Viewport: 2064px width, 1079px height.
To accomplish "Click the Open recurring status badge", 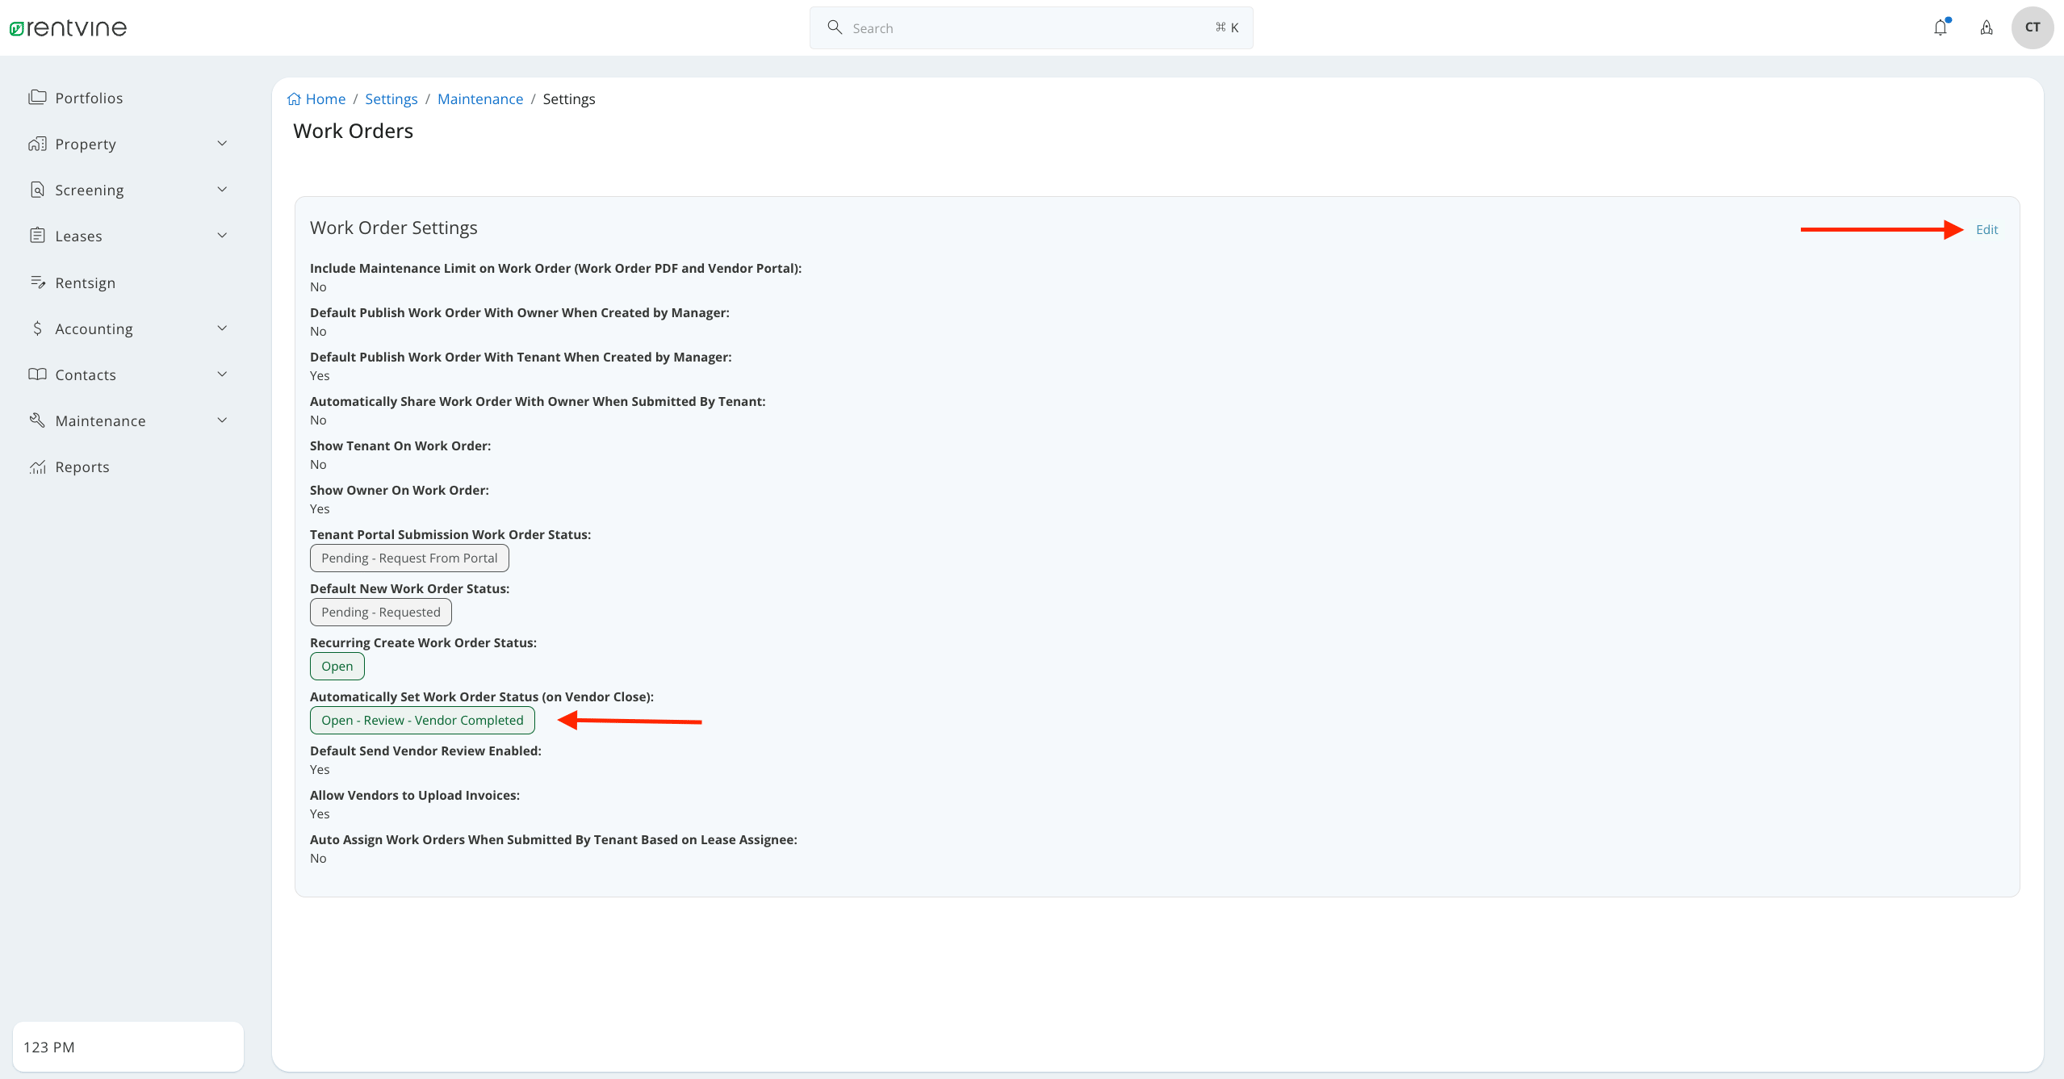I will tap(336, 665).
